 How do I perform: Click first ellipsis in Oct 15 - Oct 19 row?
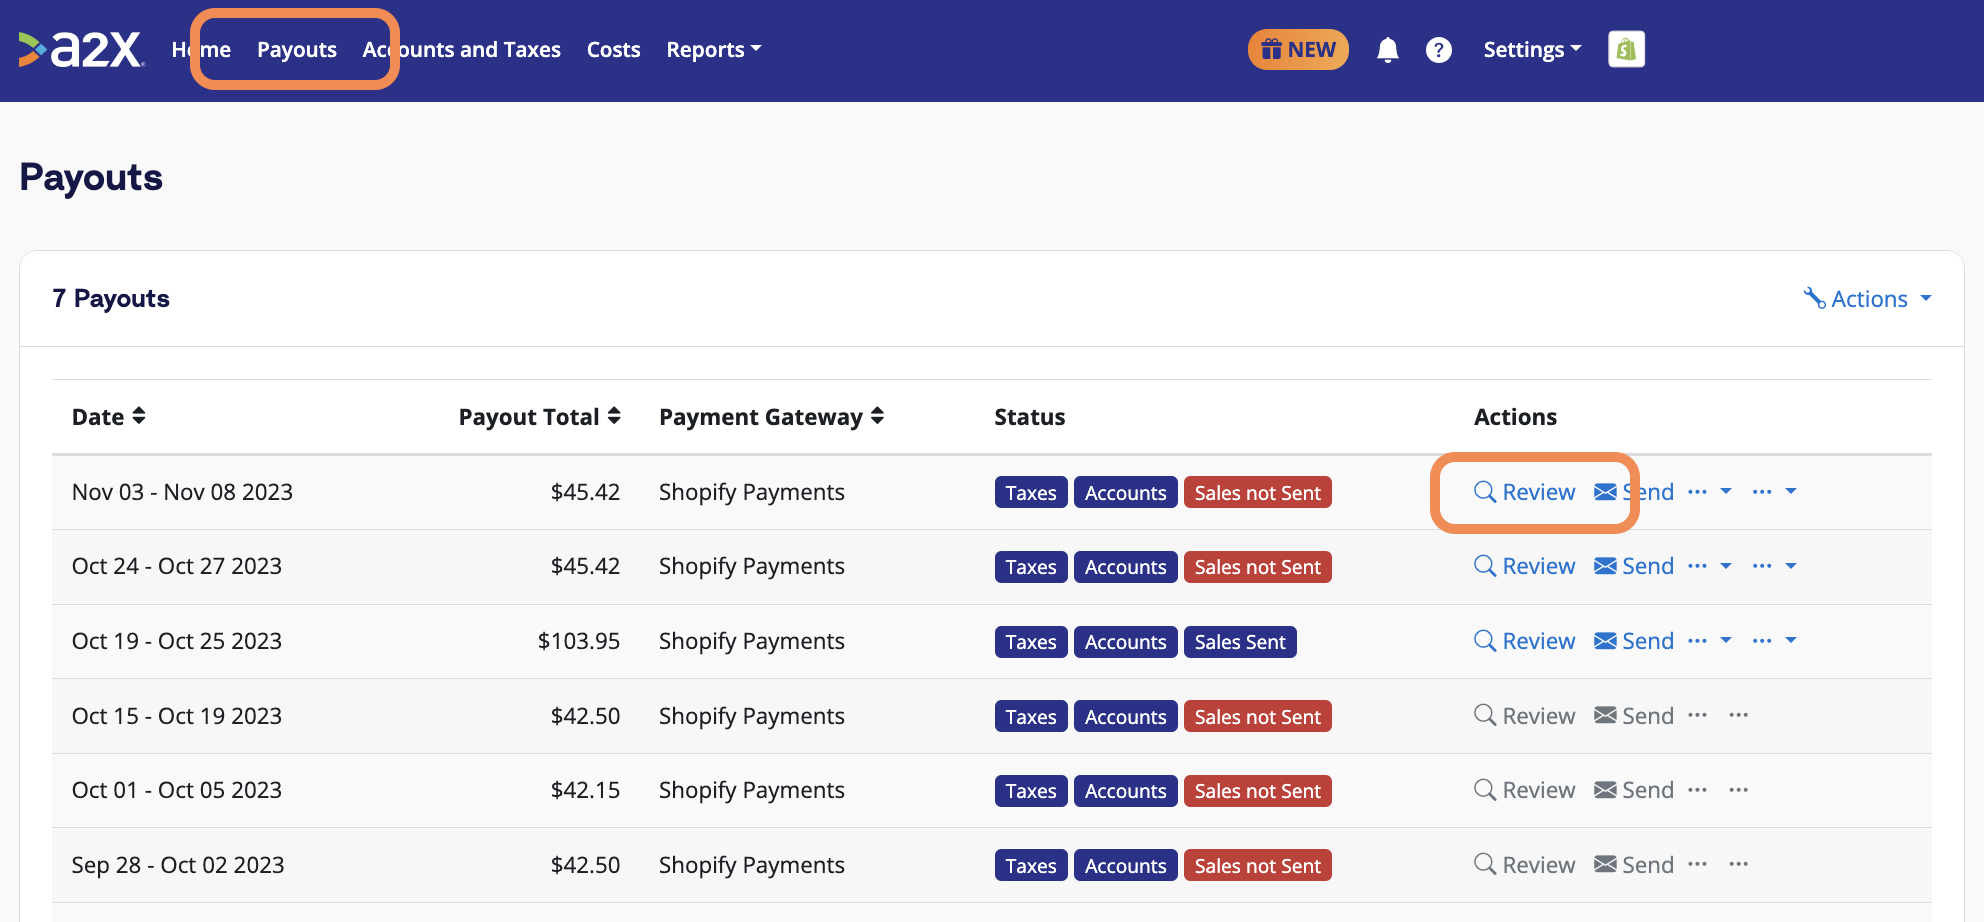[1698, 715]
